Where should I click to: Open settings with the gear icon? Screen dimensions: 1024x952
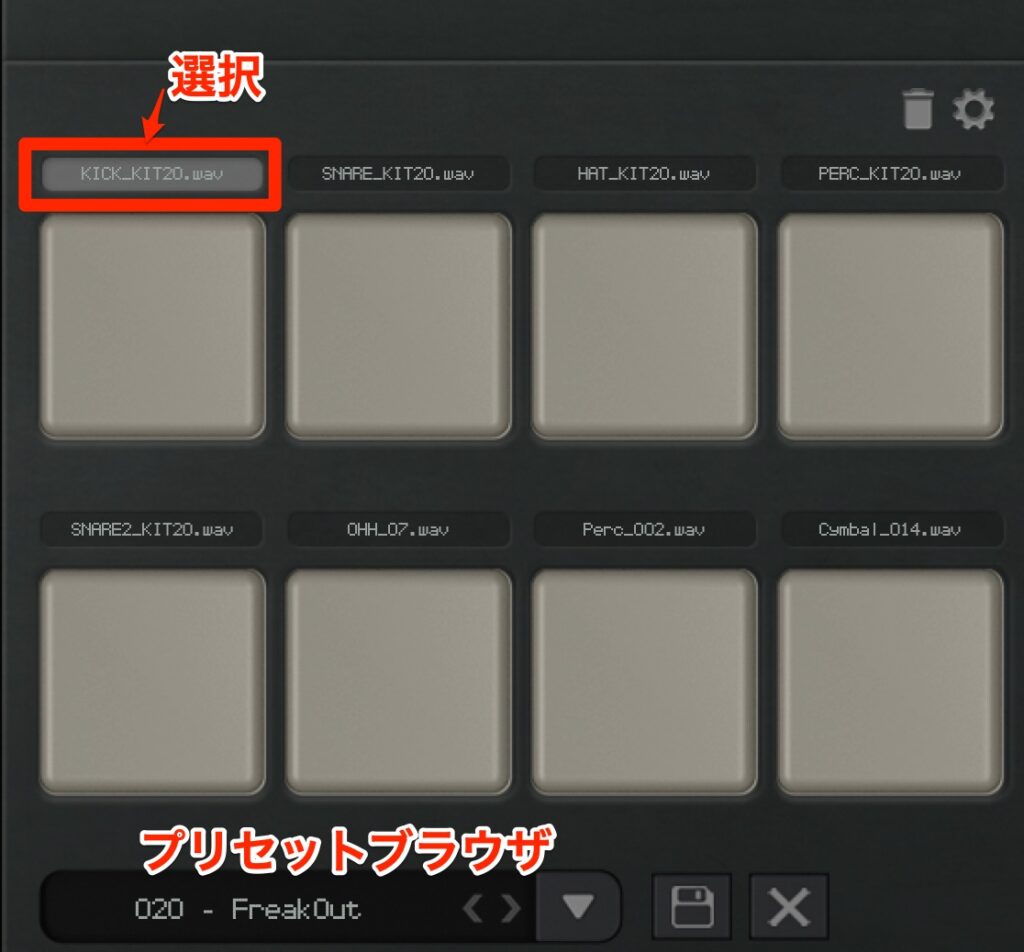pos(973,109)
